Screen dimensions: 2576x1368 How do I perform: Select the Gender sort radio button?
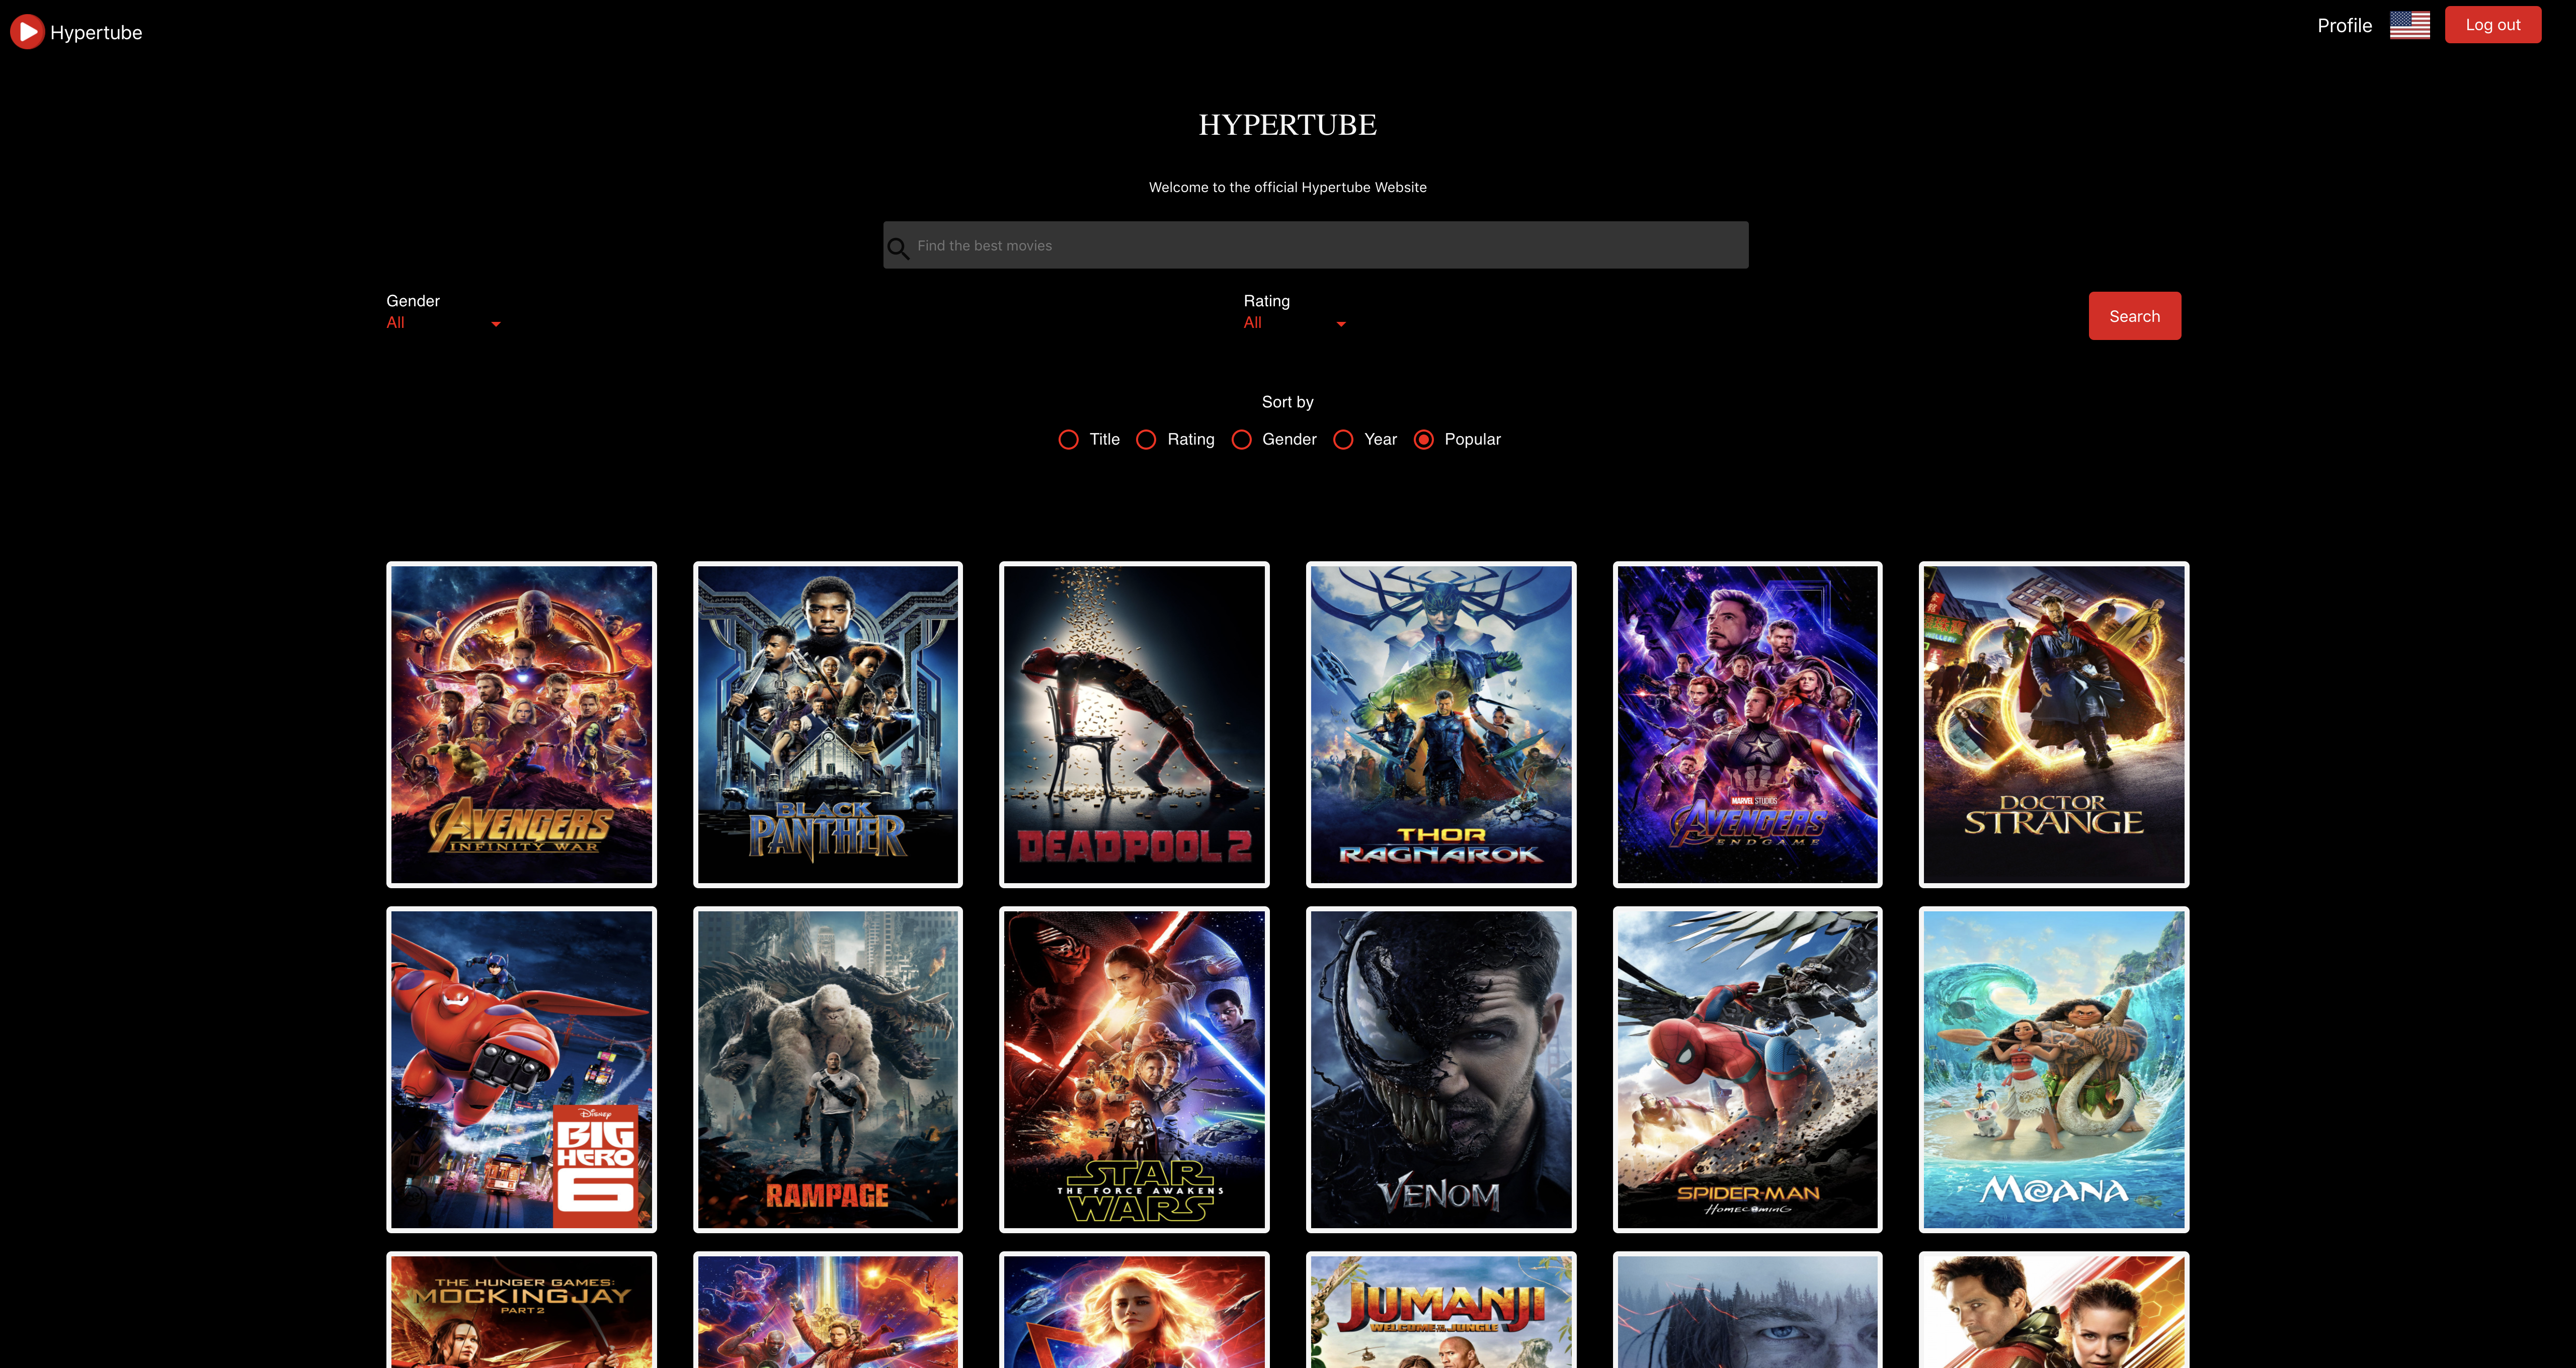(x=1241, y=440)
